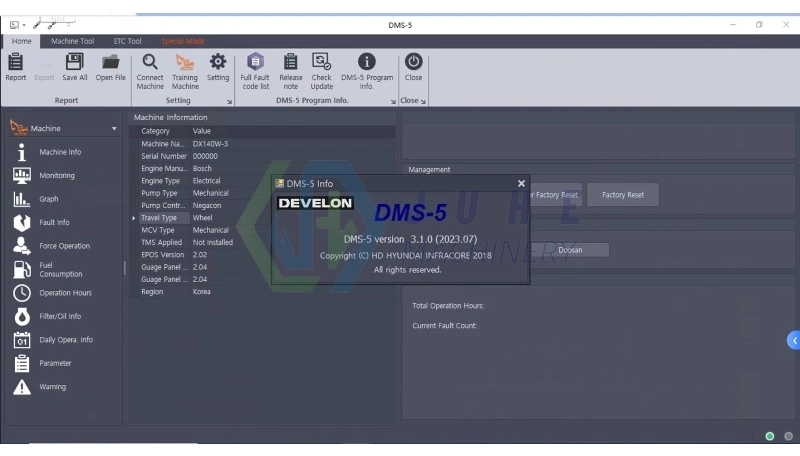Expand the Machine sidebar dropdown

pyautogui.click(x=114, y=129)
